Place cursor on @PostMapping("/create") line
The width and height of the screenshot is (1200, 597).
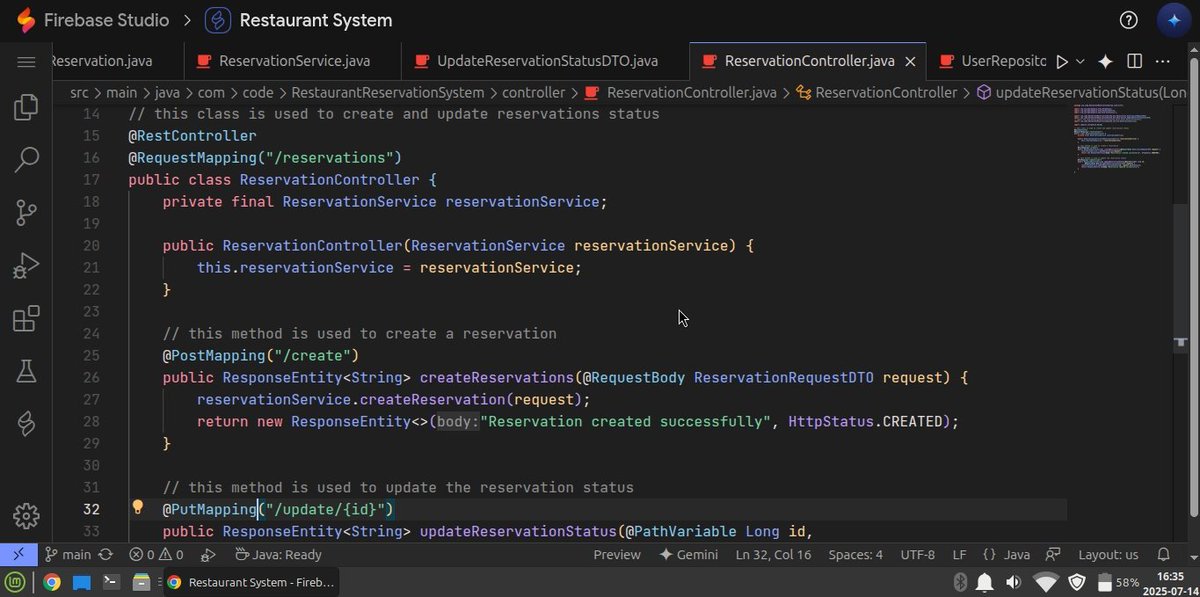click(261, 355)
